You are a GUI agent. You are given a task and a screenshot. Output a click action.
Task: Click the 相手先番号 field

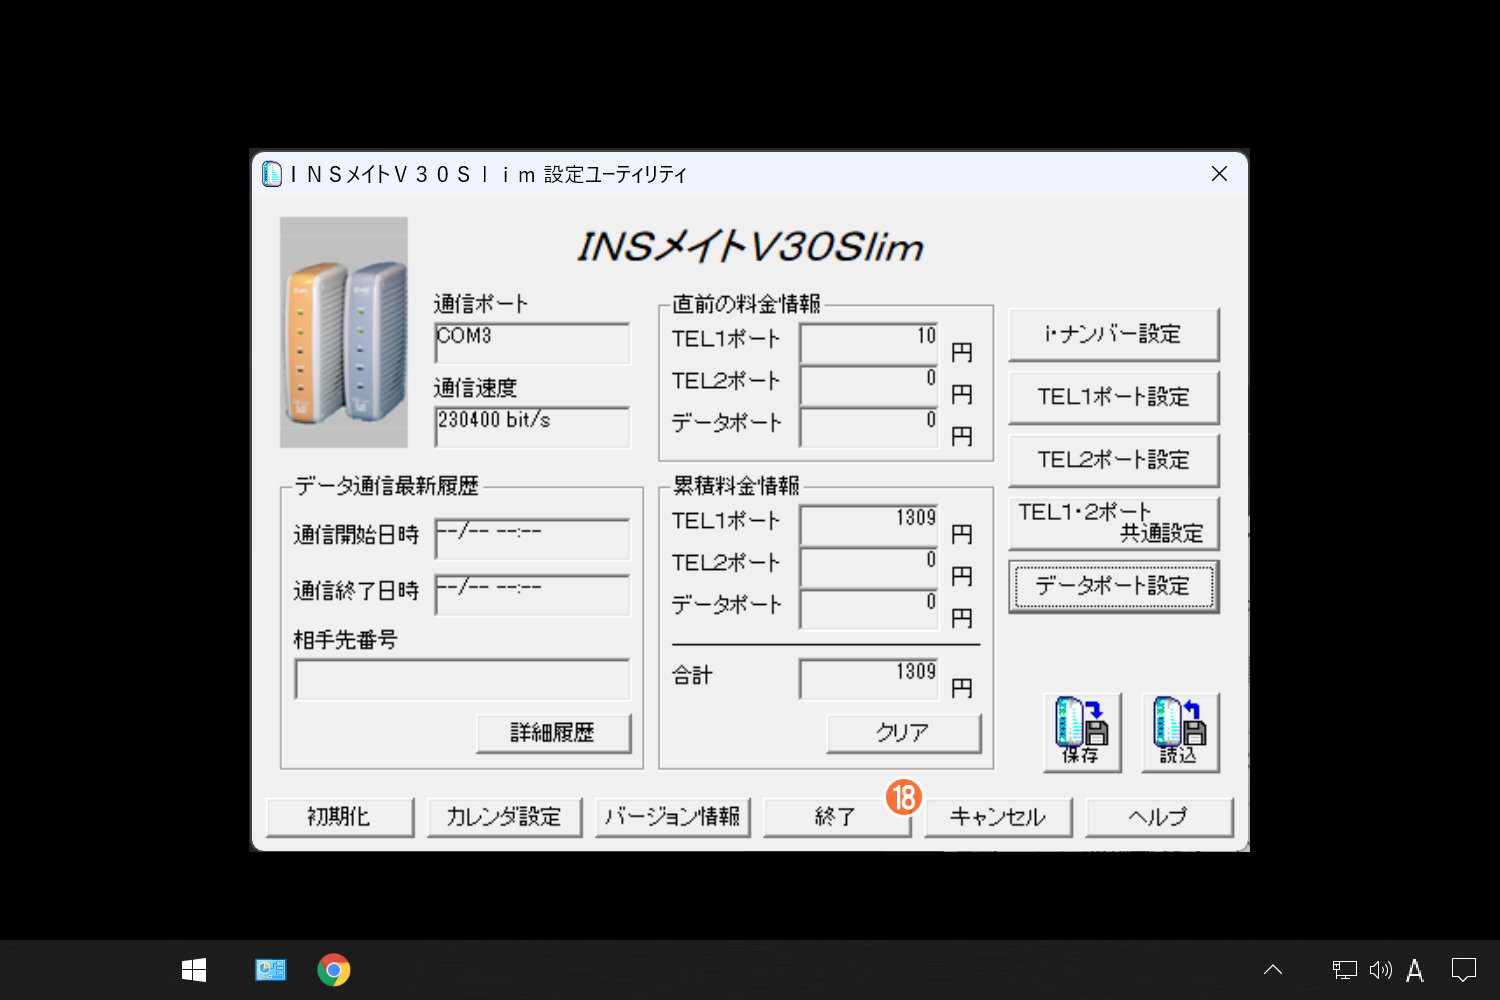click(x=463, y=679)
